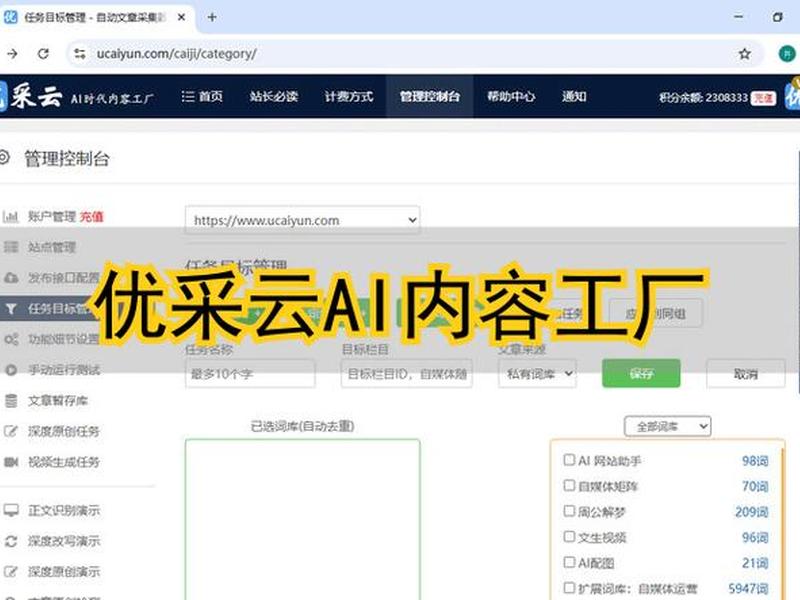Open 深度改写演示 in sidebar
Viewport: 800px width, 600px height.
point(64,541)
